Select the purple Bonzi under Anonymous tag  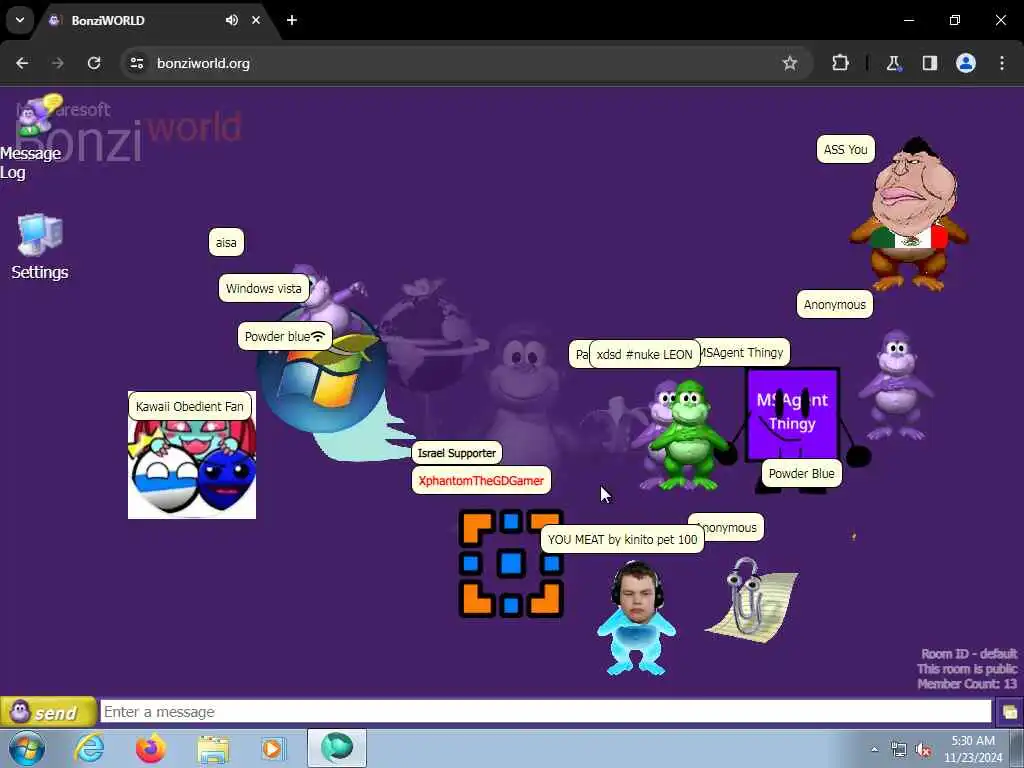896,385
